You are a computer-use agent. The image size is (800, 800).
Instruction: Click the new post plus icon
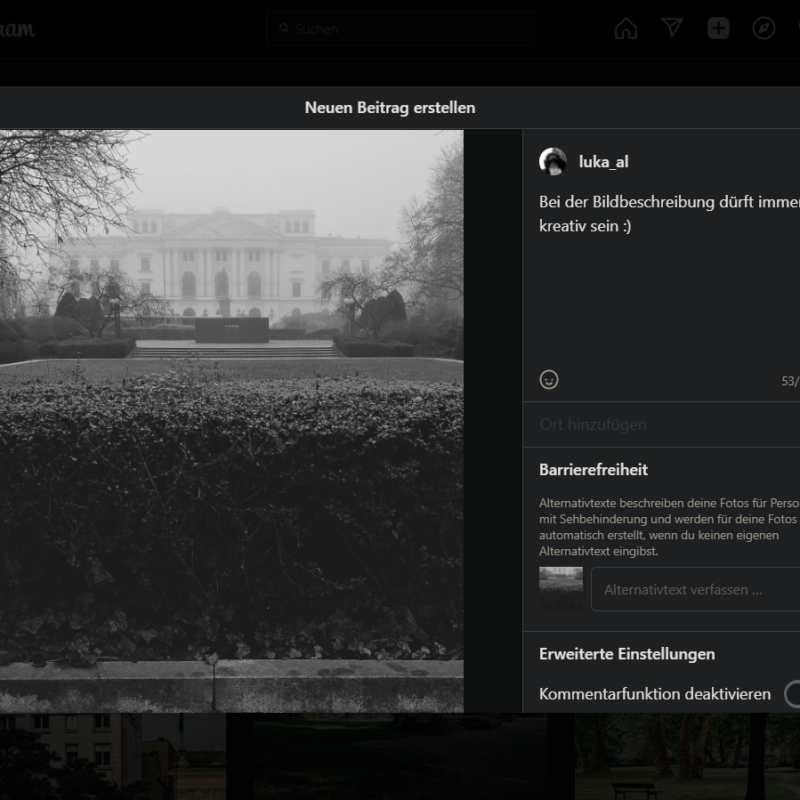point(718,29)
